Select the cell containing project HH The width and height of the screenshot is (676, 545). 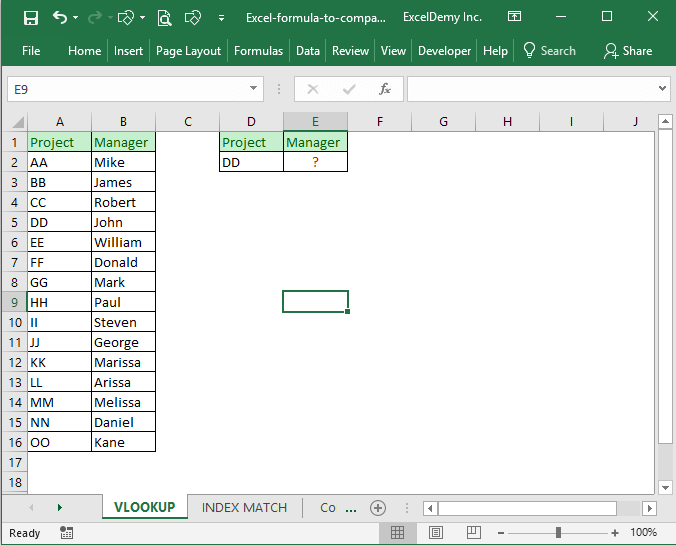pyautogui.click(x=59, y=302)
